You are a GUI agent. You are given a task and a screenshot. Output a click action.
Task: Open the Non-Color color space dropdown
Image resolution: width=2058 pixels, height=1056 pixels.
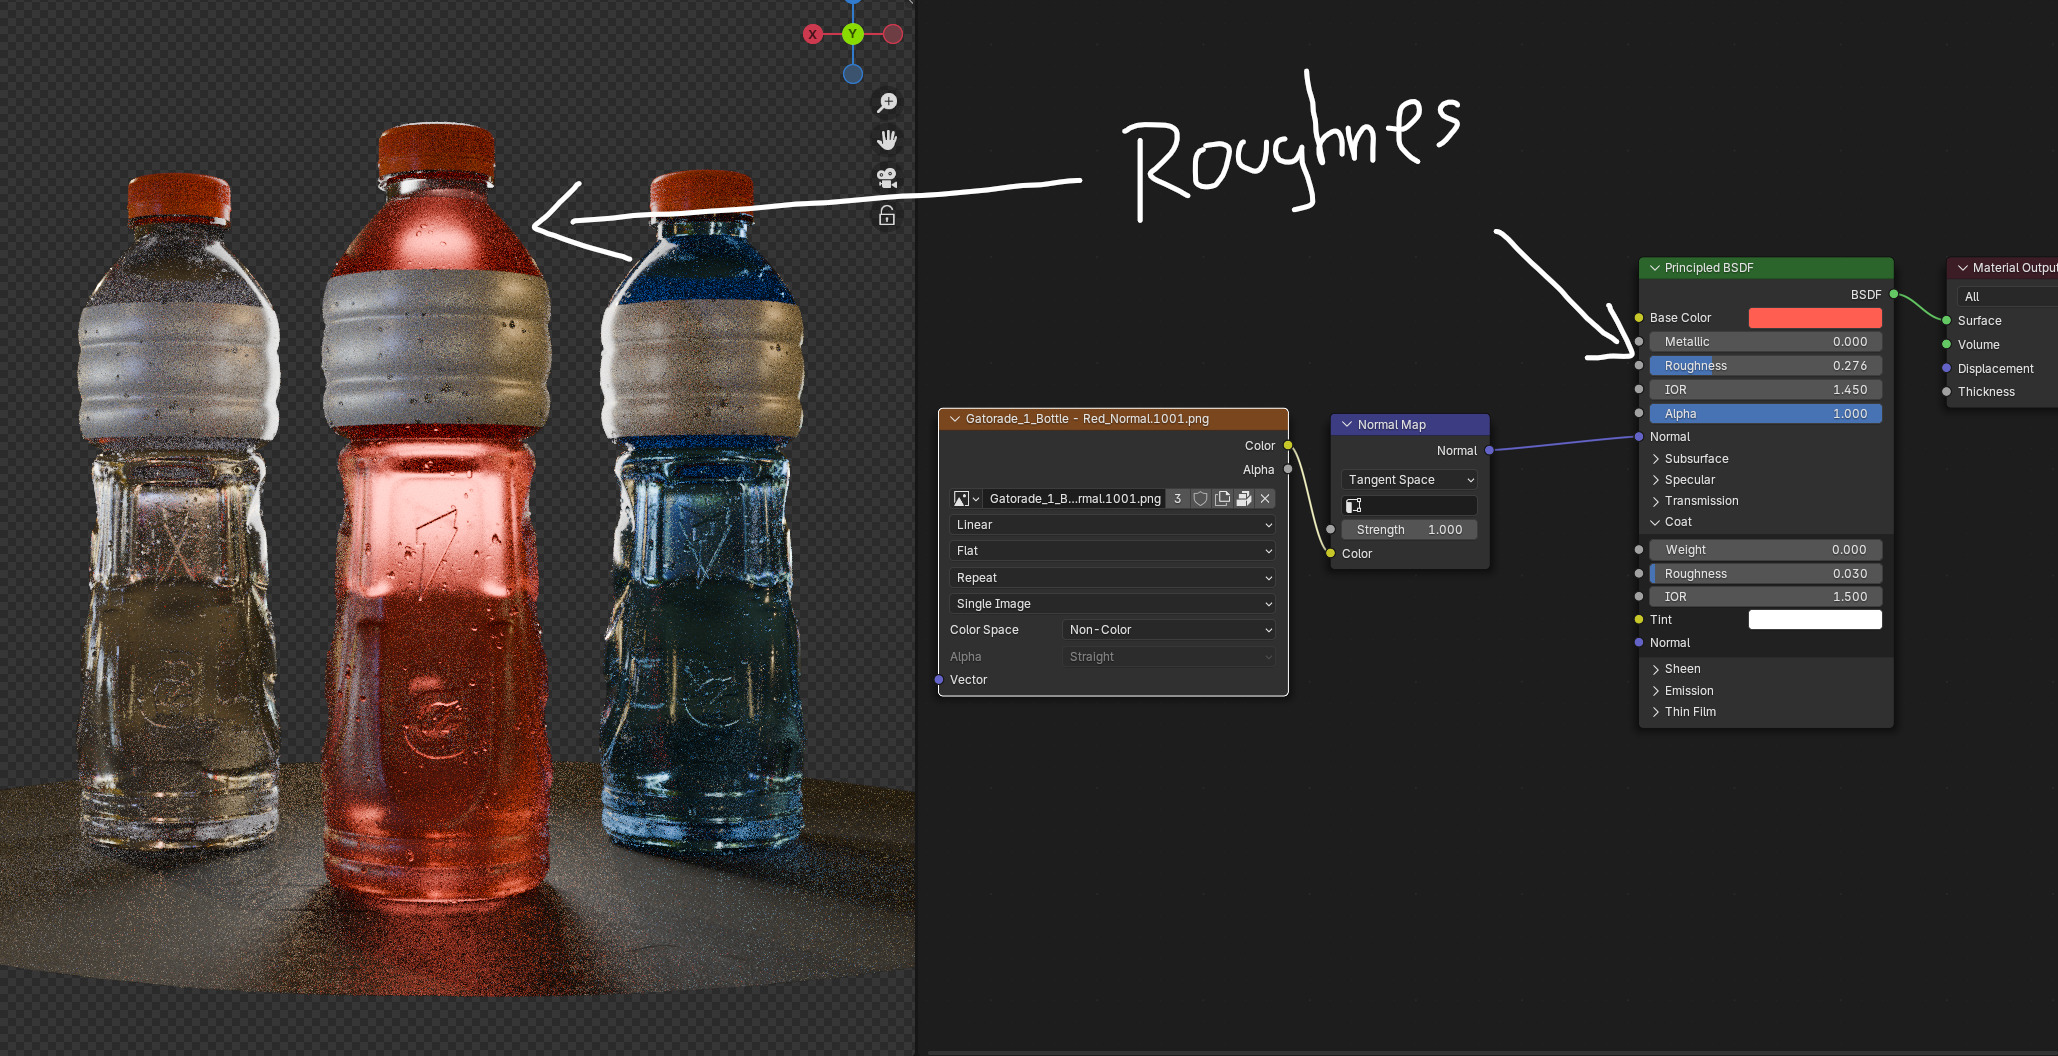click(1168, 630)
